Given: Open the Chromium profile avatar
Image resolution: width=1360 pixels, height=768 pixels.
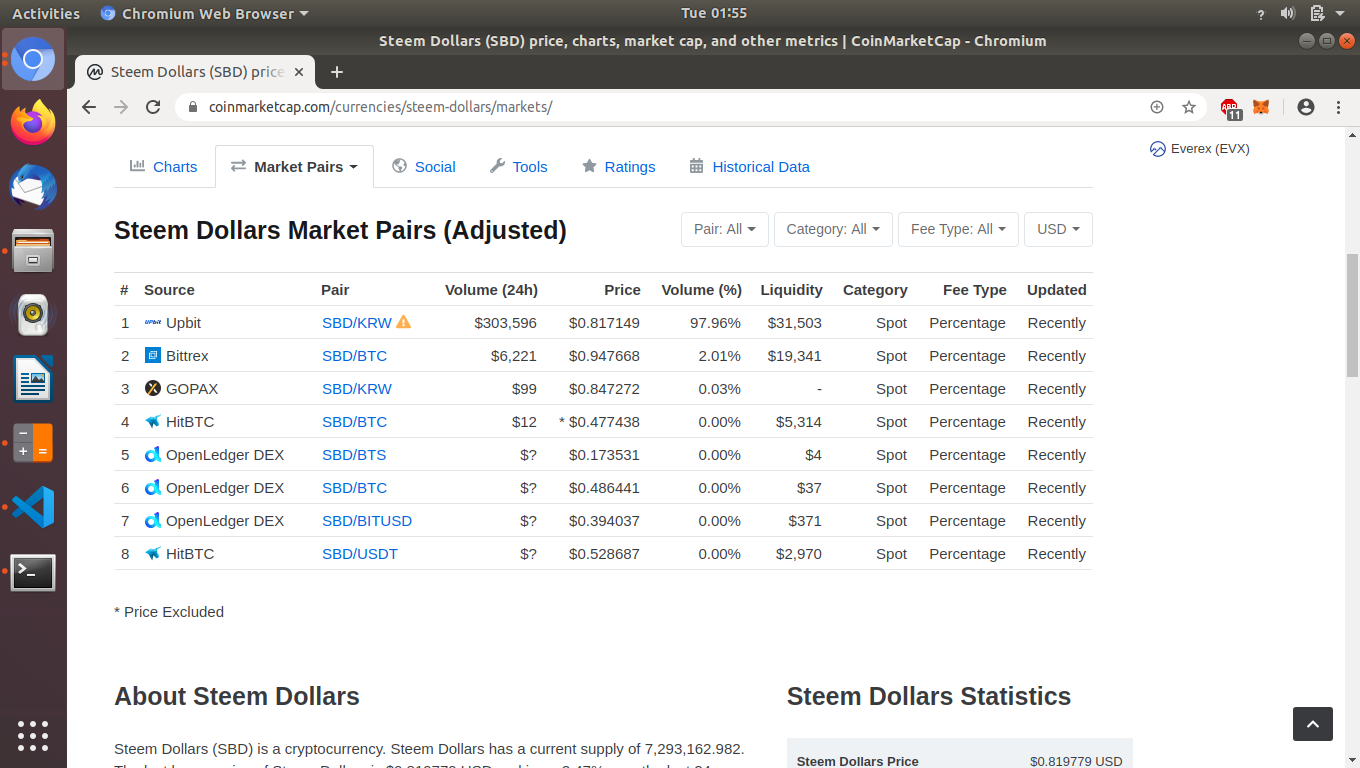Looking at the screenshot, I should tap(1306, 107).
